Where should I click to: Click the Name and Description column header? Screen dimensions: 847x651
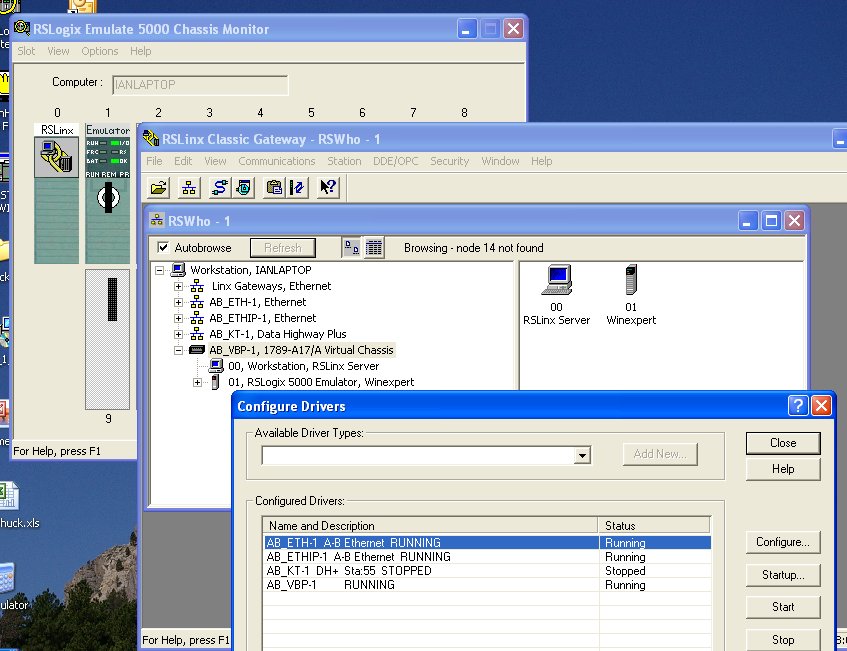coord(431,526)
